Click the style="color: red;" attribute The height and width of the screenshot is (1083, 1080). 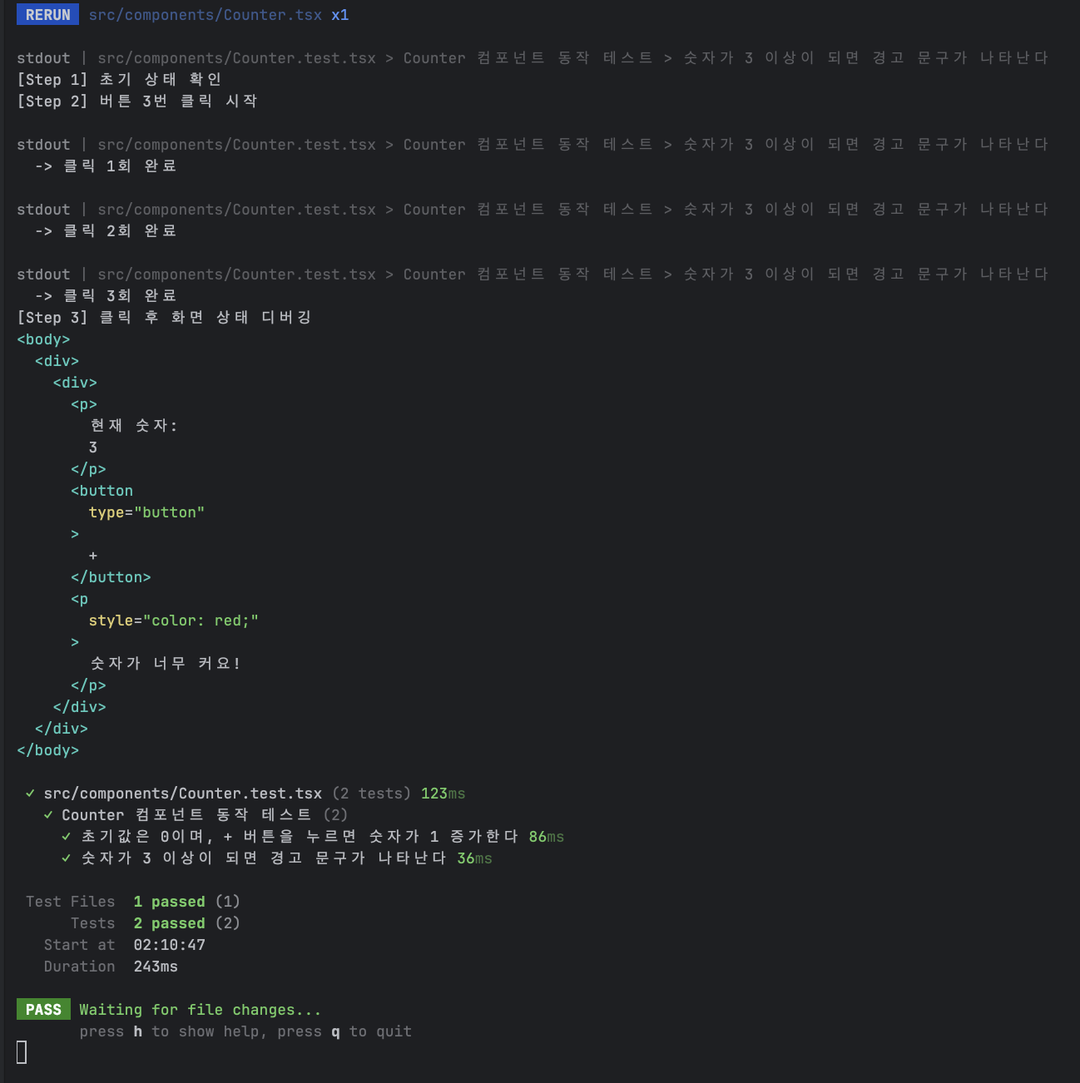173,621
